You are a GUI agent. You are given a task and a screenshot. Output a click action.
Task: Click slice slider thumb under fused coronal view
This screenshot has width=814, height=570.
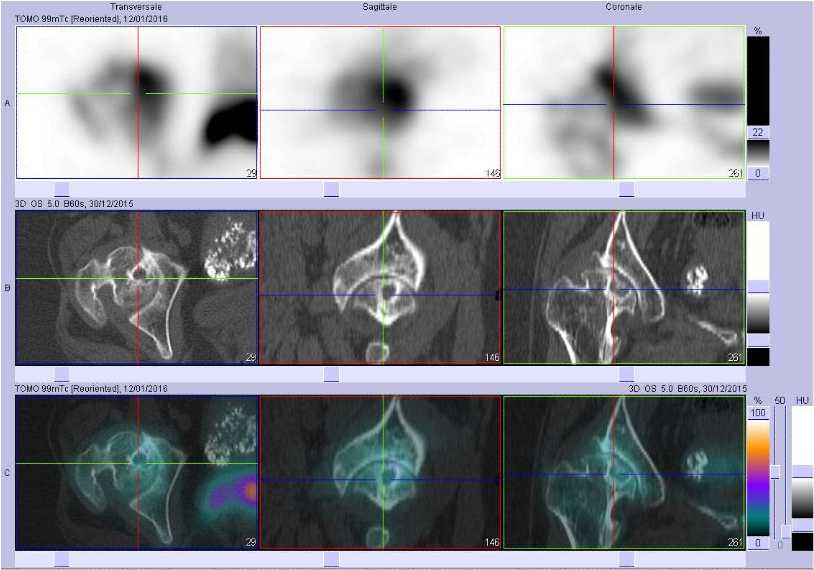point(627,559)
